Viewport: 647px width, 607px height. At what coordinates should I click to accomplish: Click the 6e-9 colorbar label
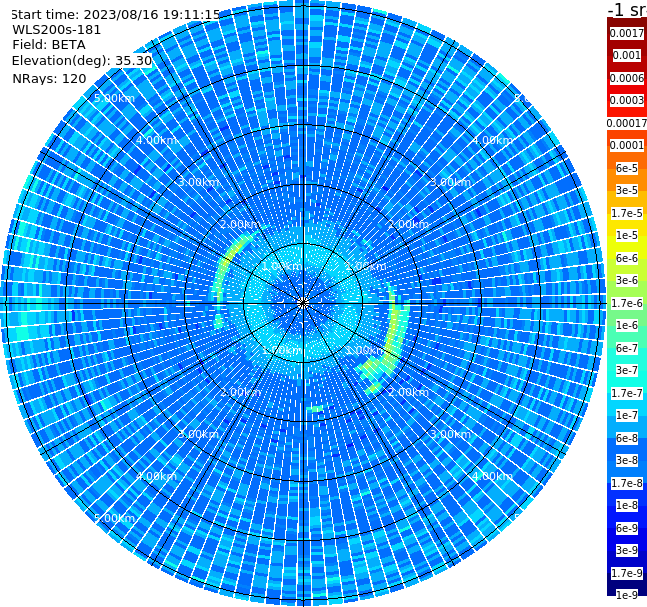[x=627, y=528]
